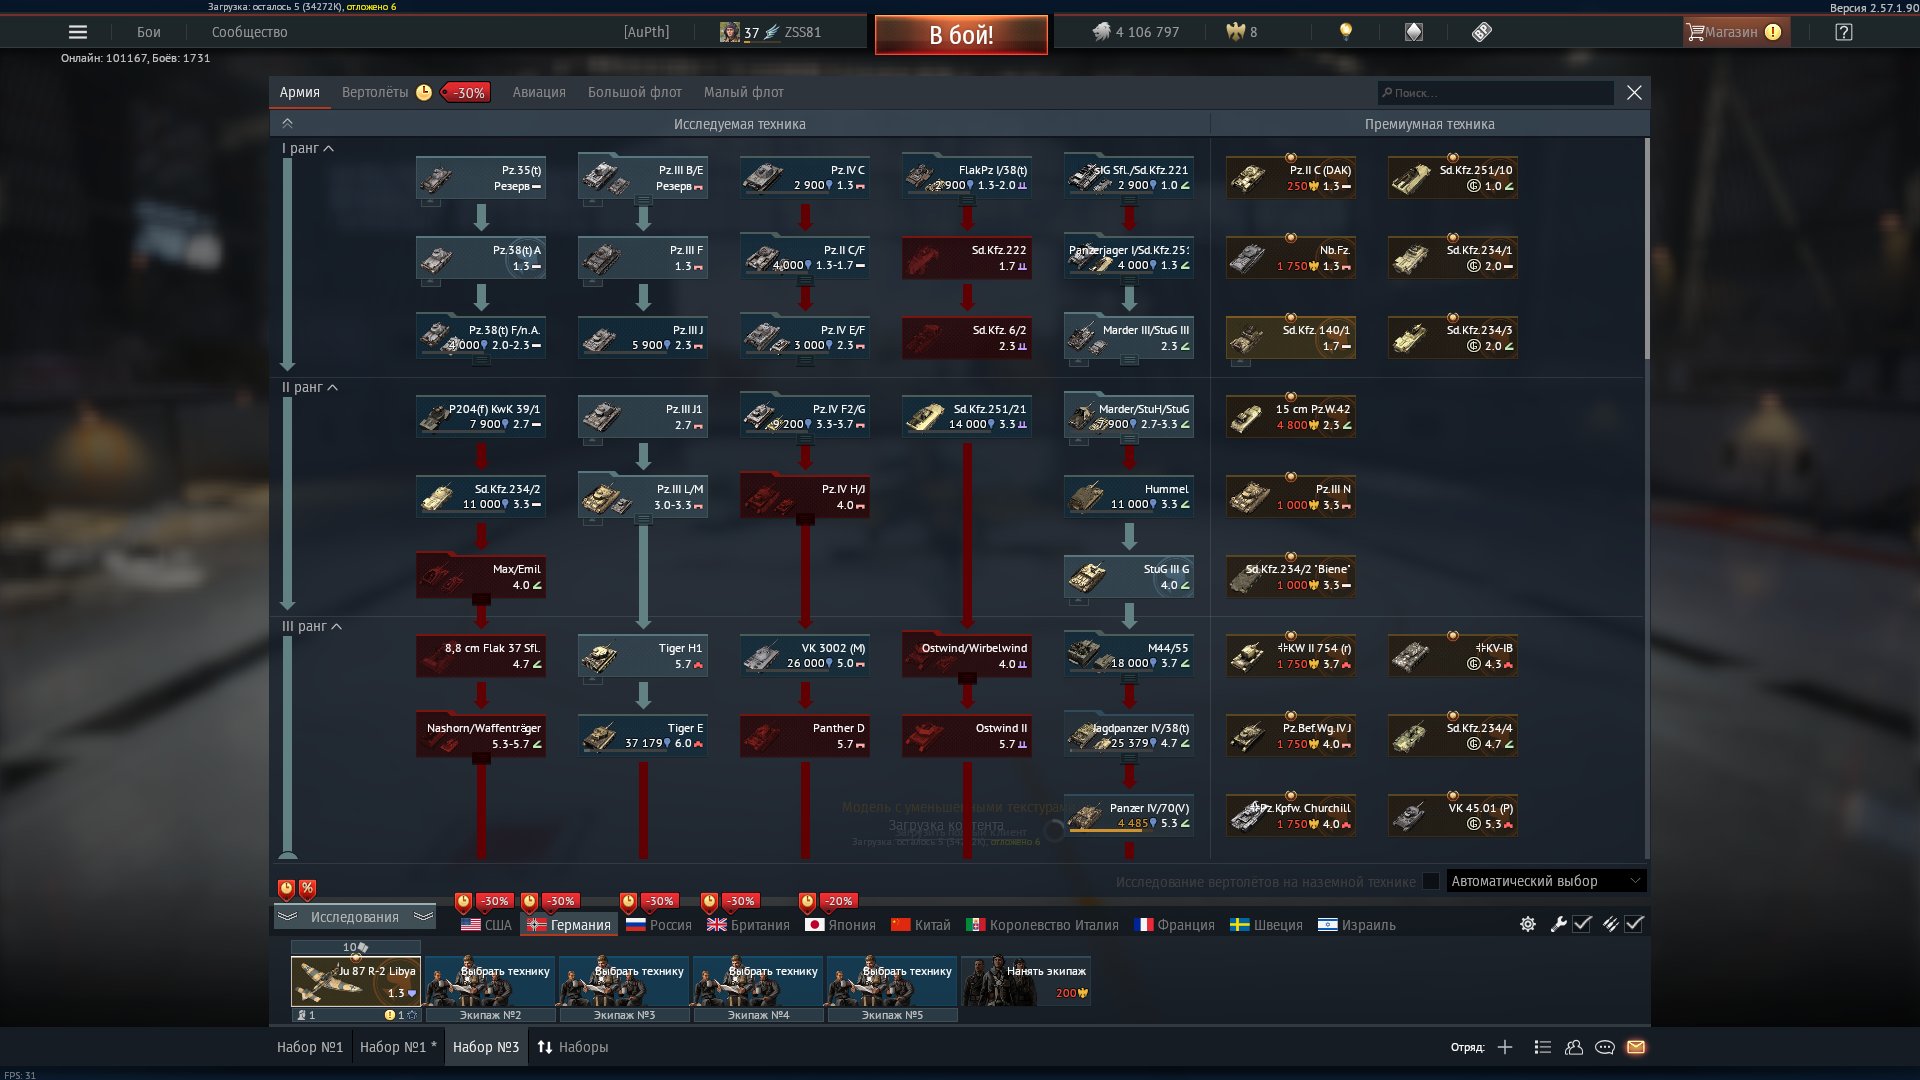
Task: Click the shop cart icon
Action: click(1694, 32)
